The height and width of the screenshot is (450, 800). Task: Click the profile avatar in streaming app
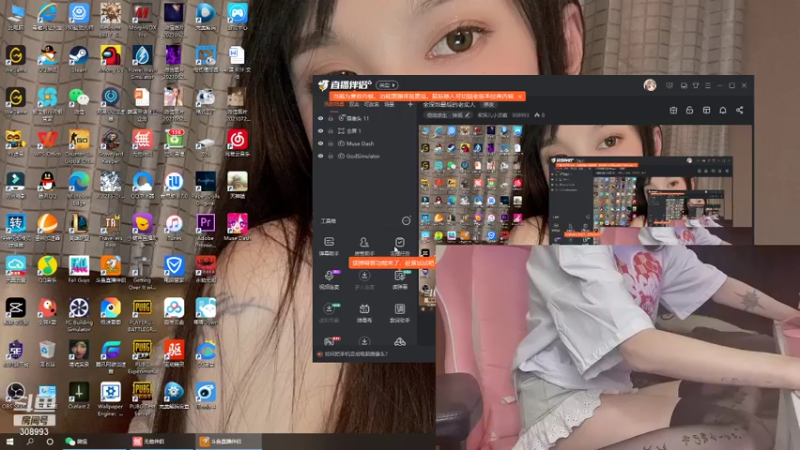[649, 85]
